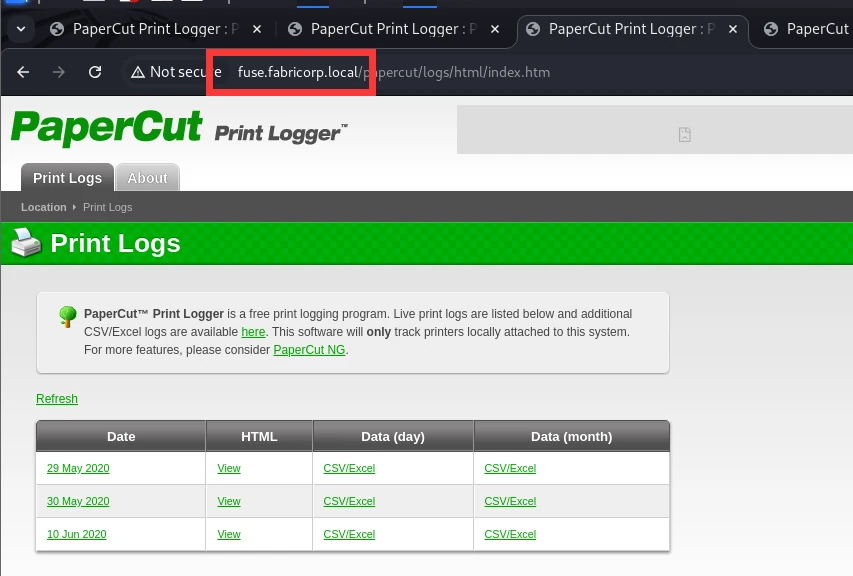Viewport: 853px width, 576px height.
Task: Switch to the second PaperCut Print Logger tab
Action: 393,29
